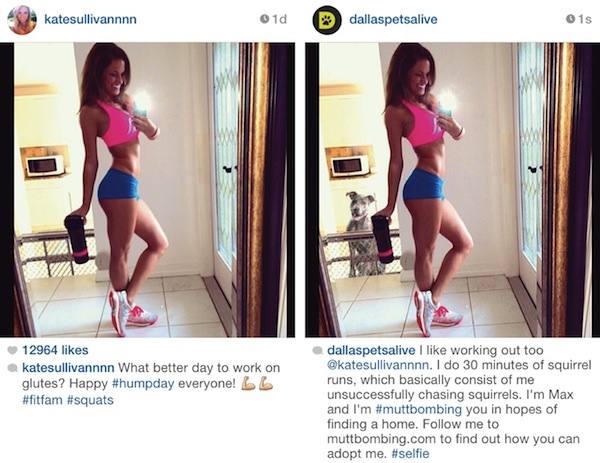
Task: Click dallaspetsalive name starting the right caption
Action: pos(371,350)
